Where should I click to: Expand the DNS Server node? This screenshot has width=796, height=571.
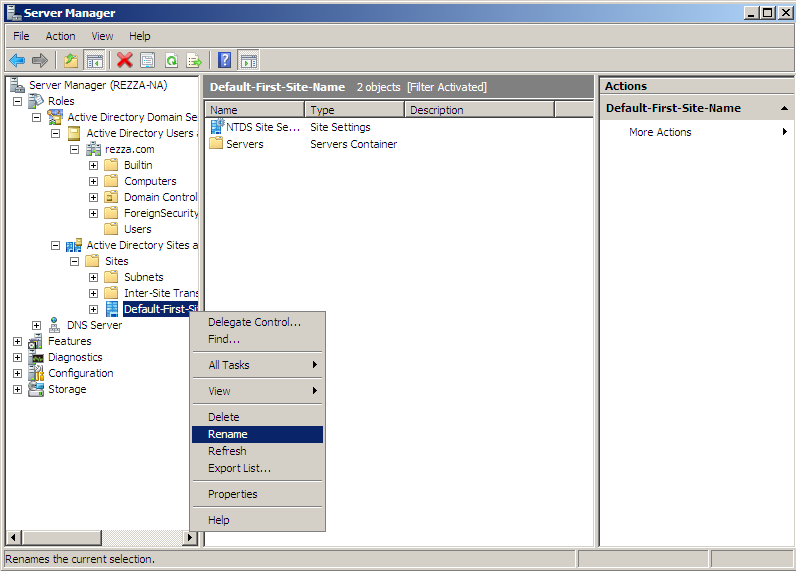click(37, 325)
